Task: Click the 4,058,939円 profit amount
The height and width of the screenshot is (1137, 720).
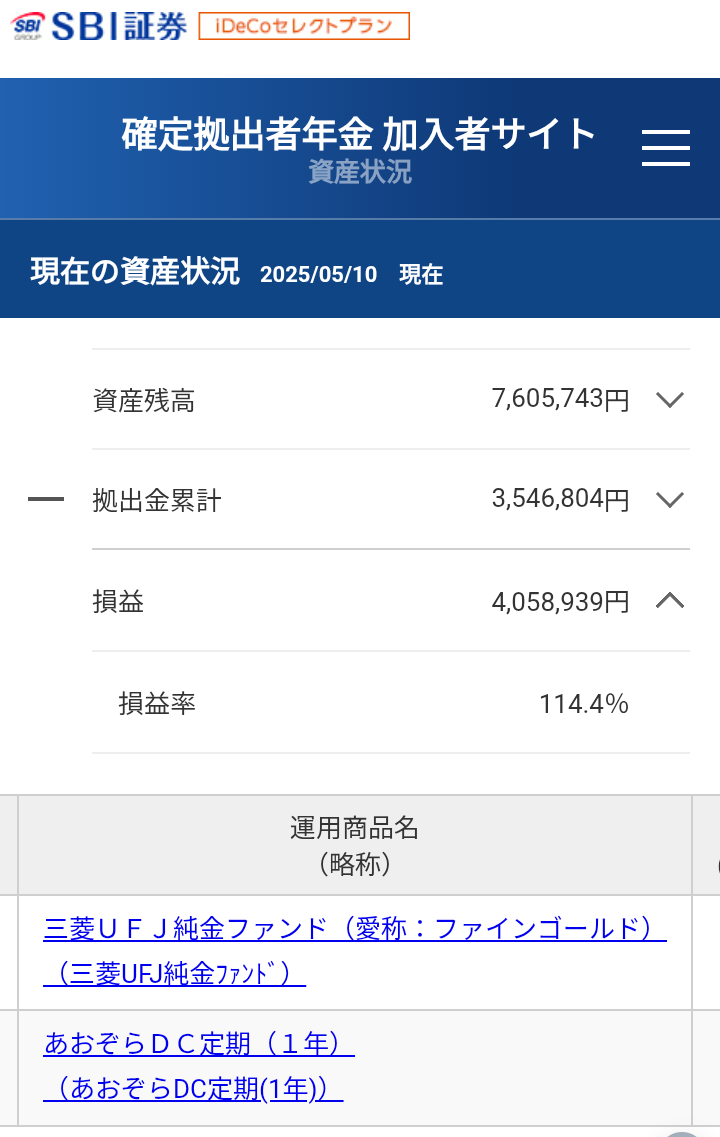Action: [x=560, y=601]
